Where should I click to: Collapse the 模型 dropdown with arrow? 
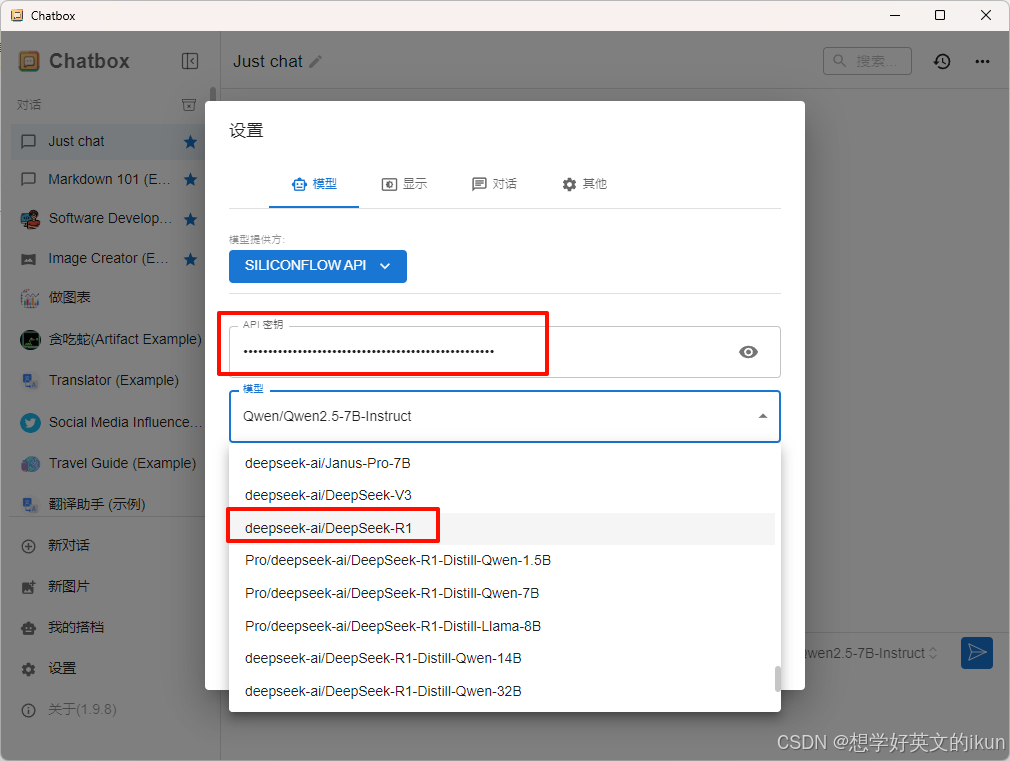pos(763,416)
